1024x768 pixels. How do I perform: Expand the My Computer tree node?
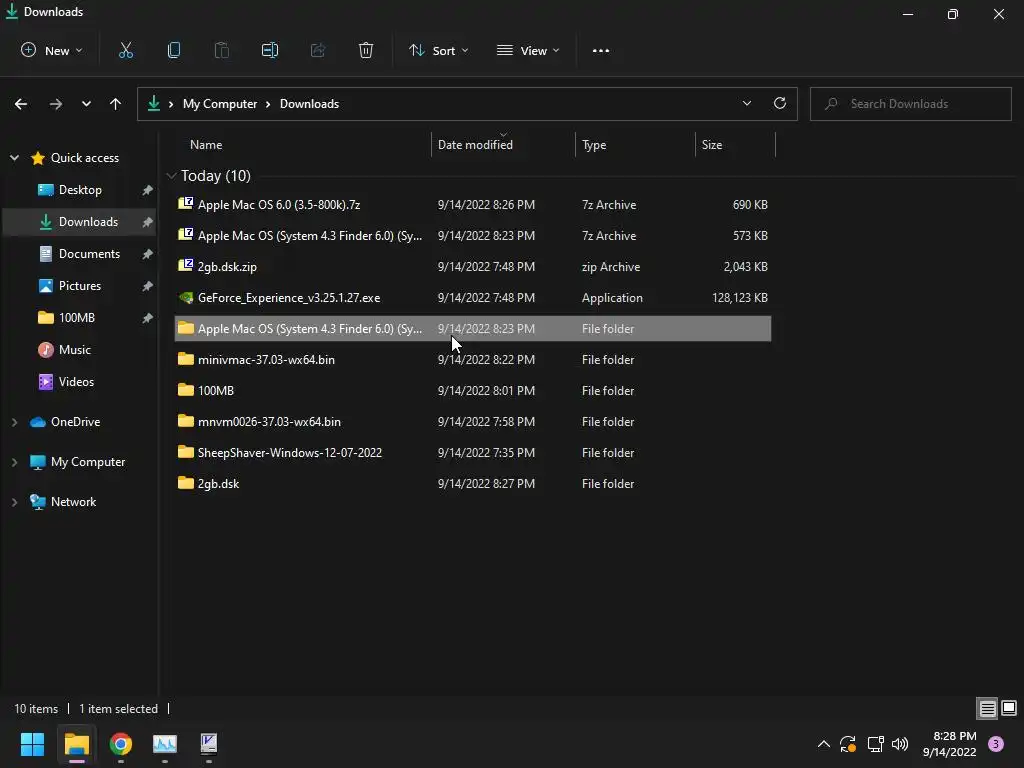pyautogui.click(x=14, y=462)
